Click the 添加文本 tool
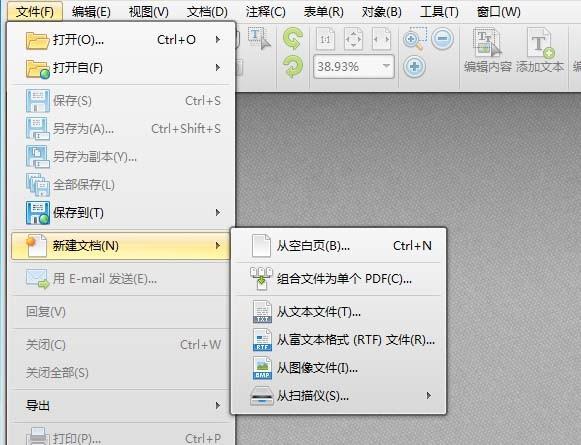 pyautogui.click(x=540, y=51)
